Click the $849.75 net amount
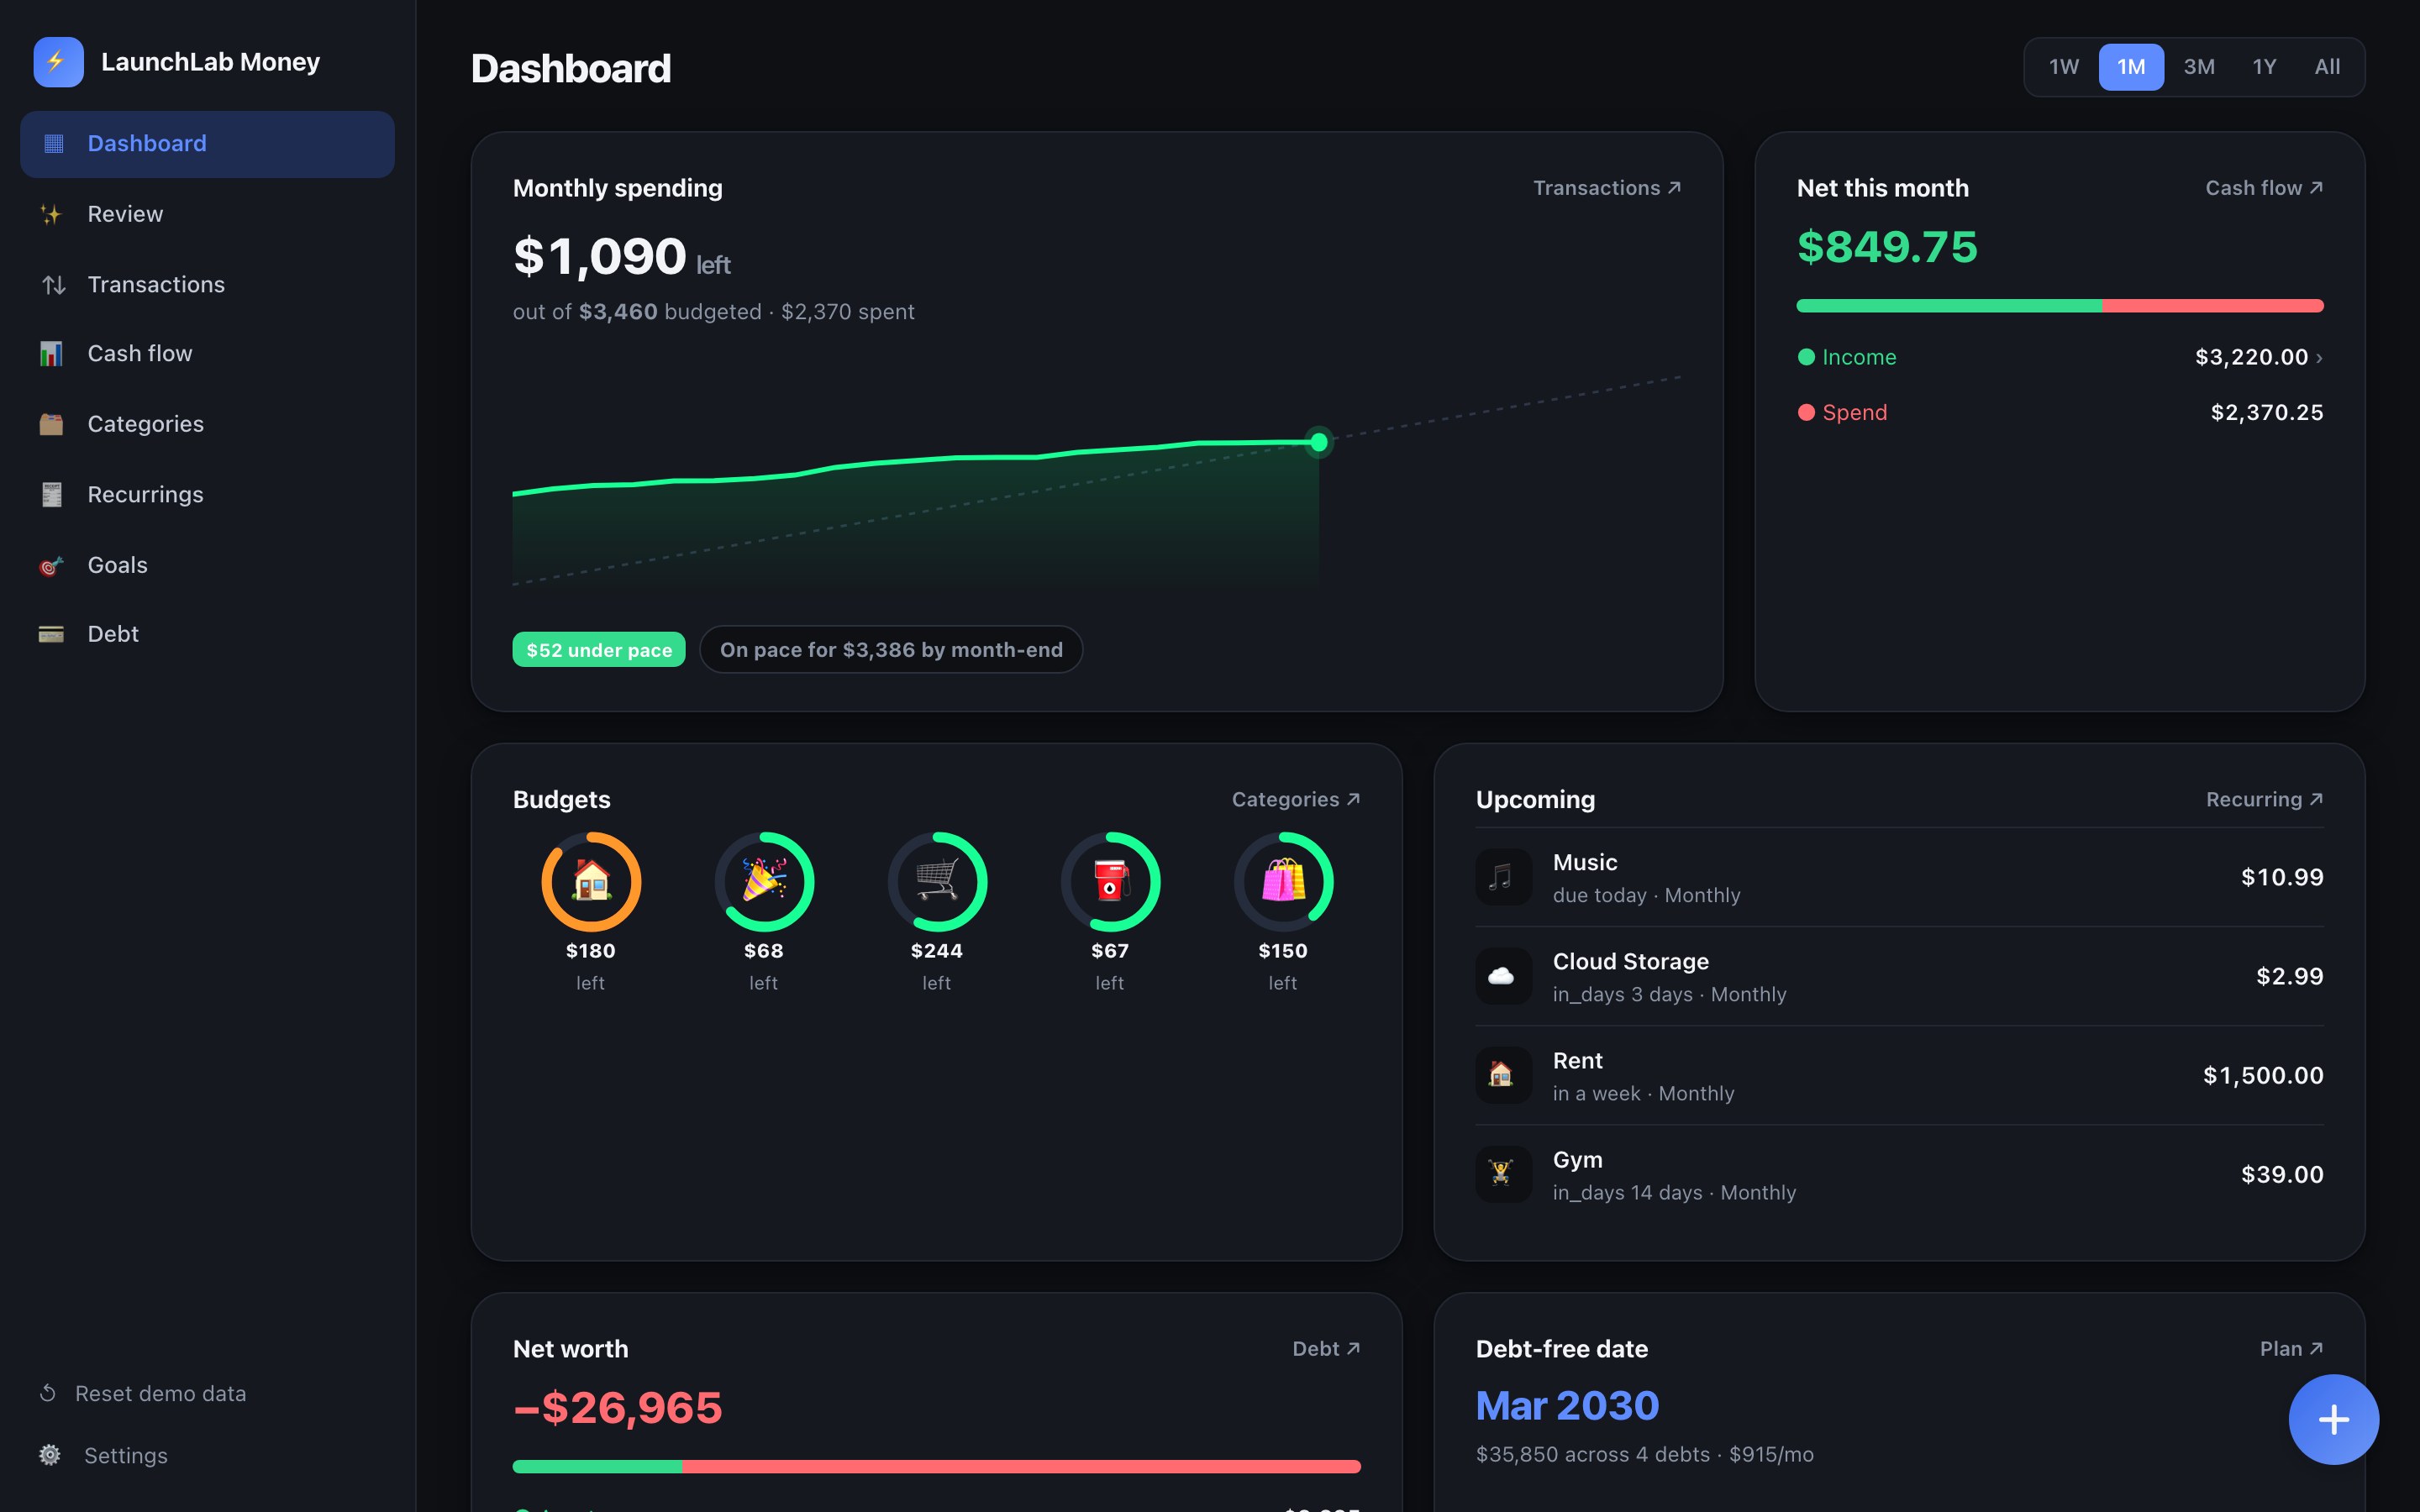The image size is (2420, 1512). [1887, 247]
